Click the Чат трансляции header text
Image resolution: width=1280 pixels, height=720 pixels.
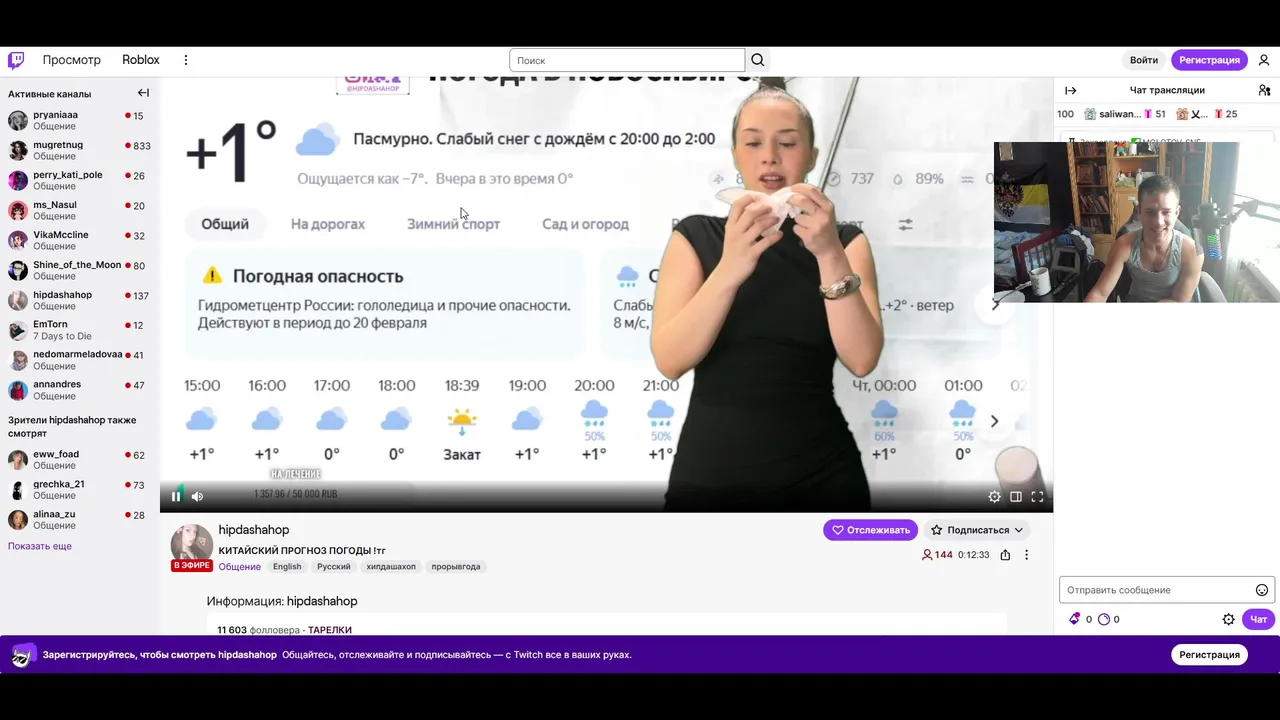point(1167,90)
